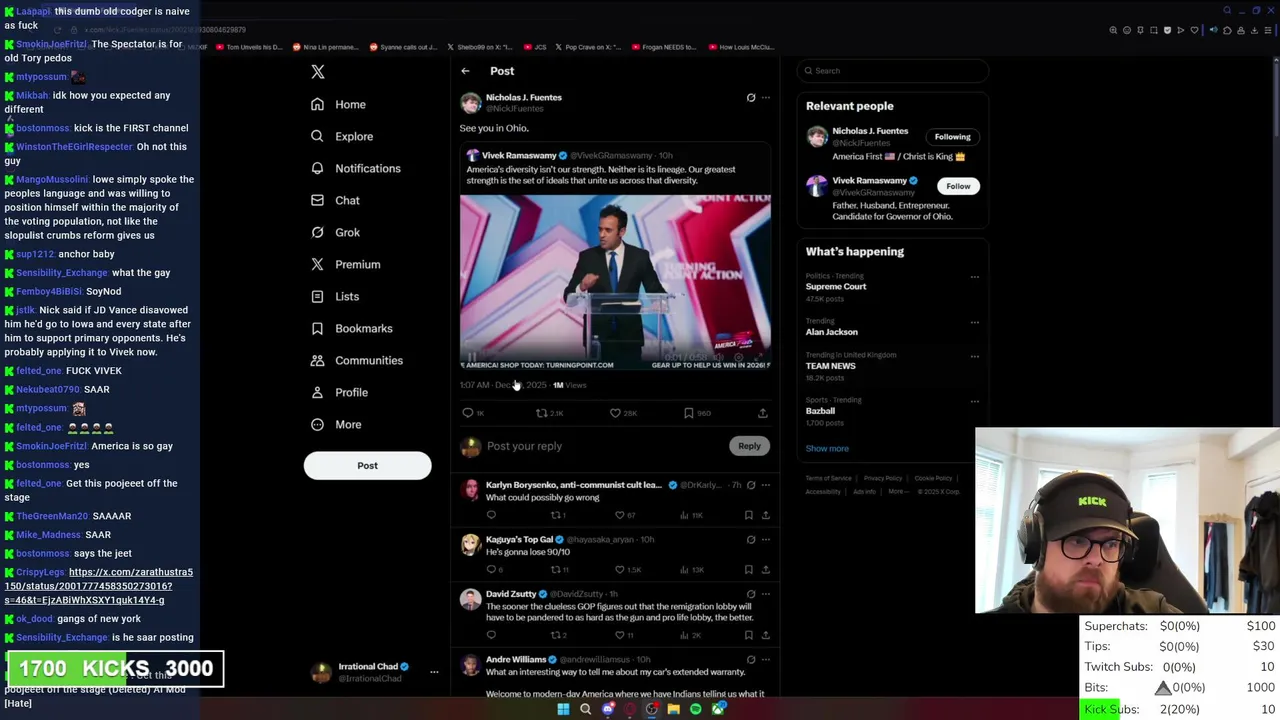Switch to How Louis McClu... browser tab
This screenshot has width=1280, height=720.
pos(742,47)
